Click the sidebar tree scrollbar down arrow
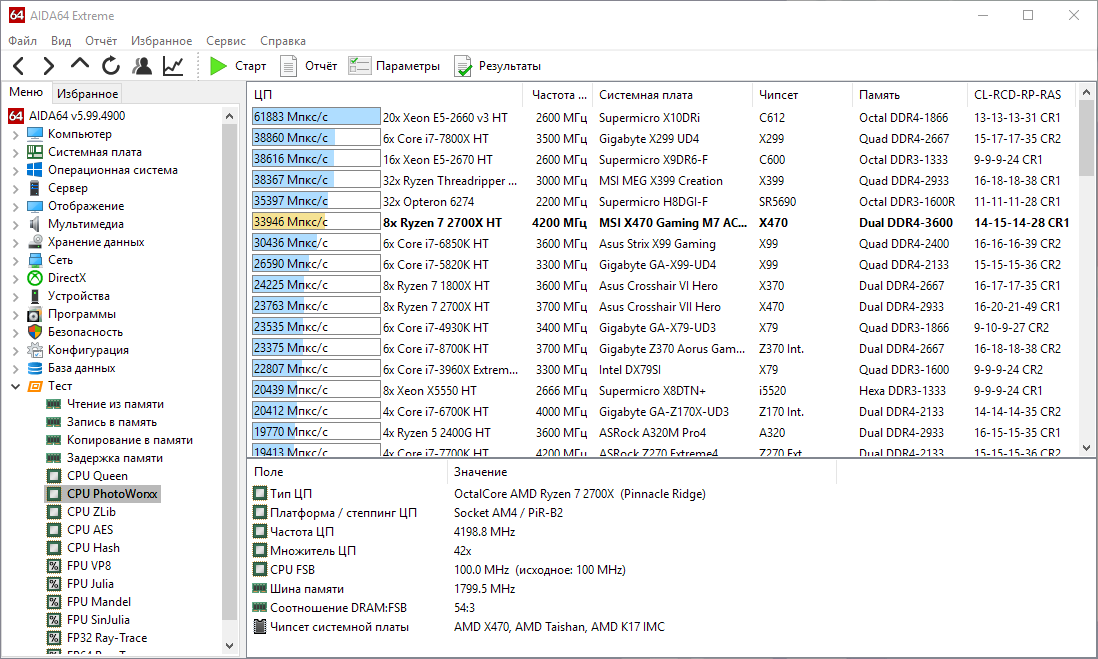 coord(230,646)
